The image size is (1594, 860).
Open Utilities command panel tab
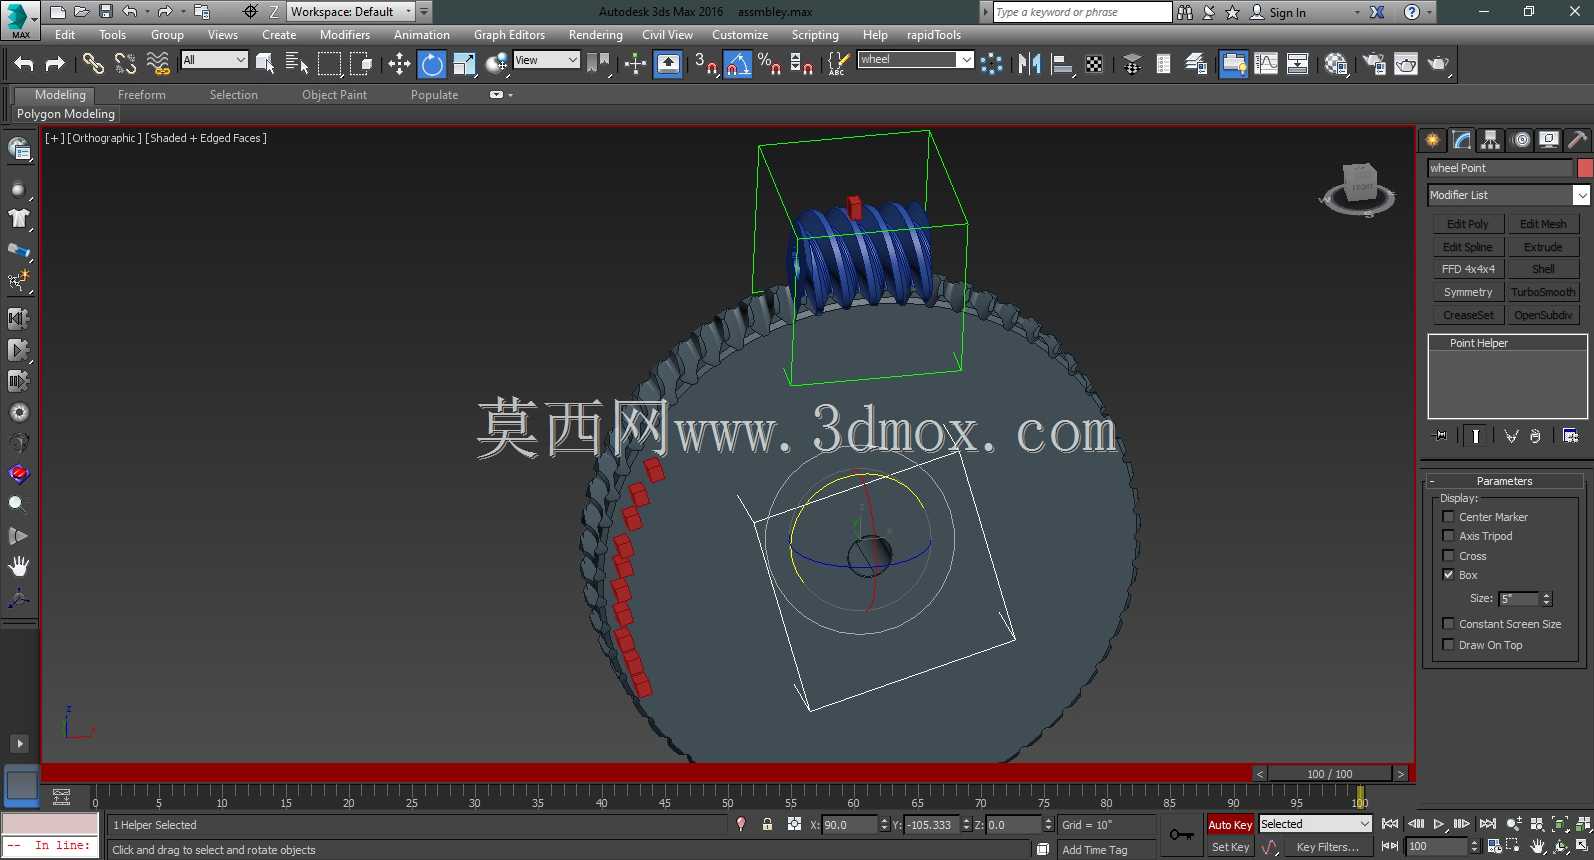(1577, 140)
